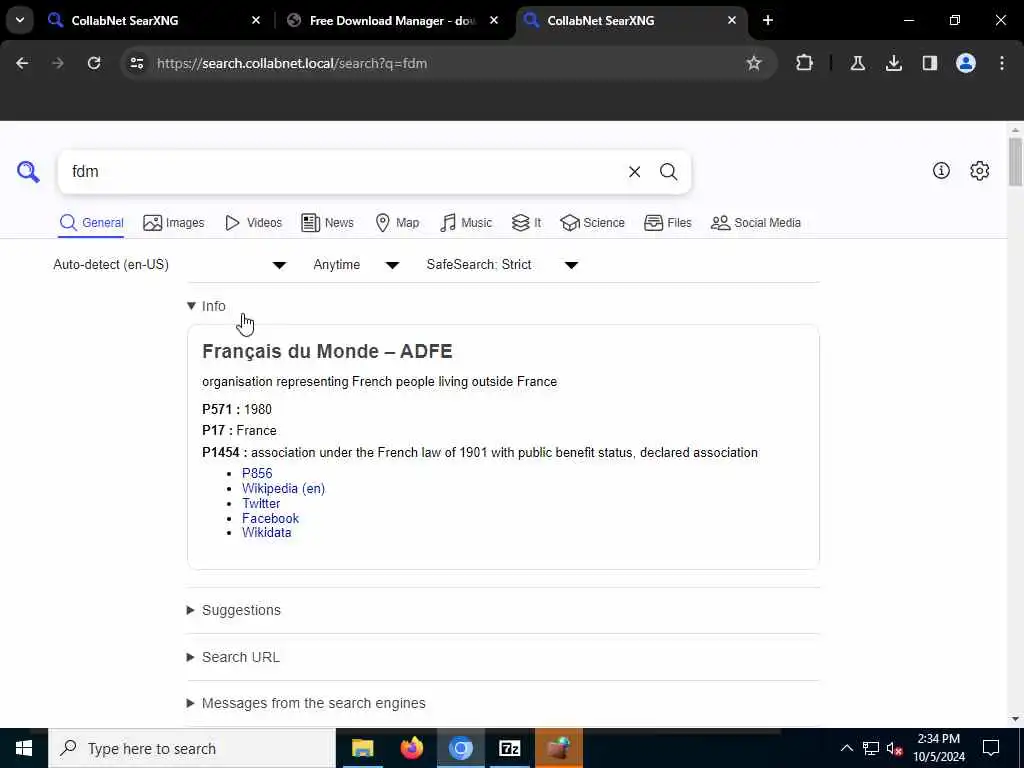1024x768 pixels.
Task: Toggle the browser side panel
Action: point(929,63)
